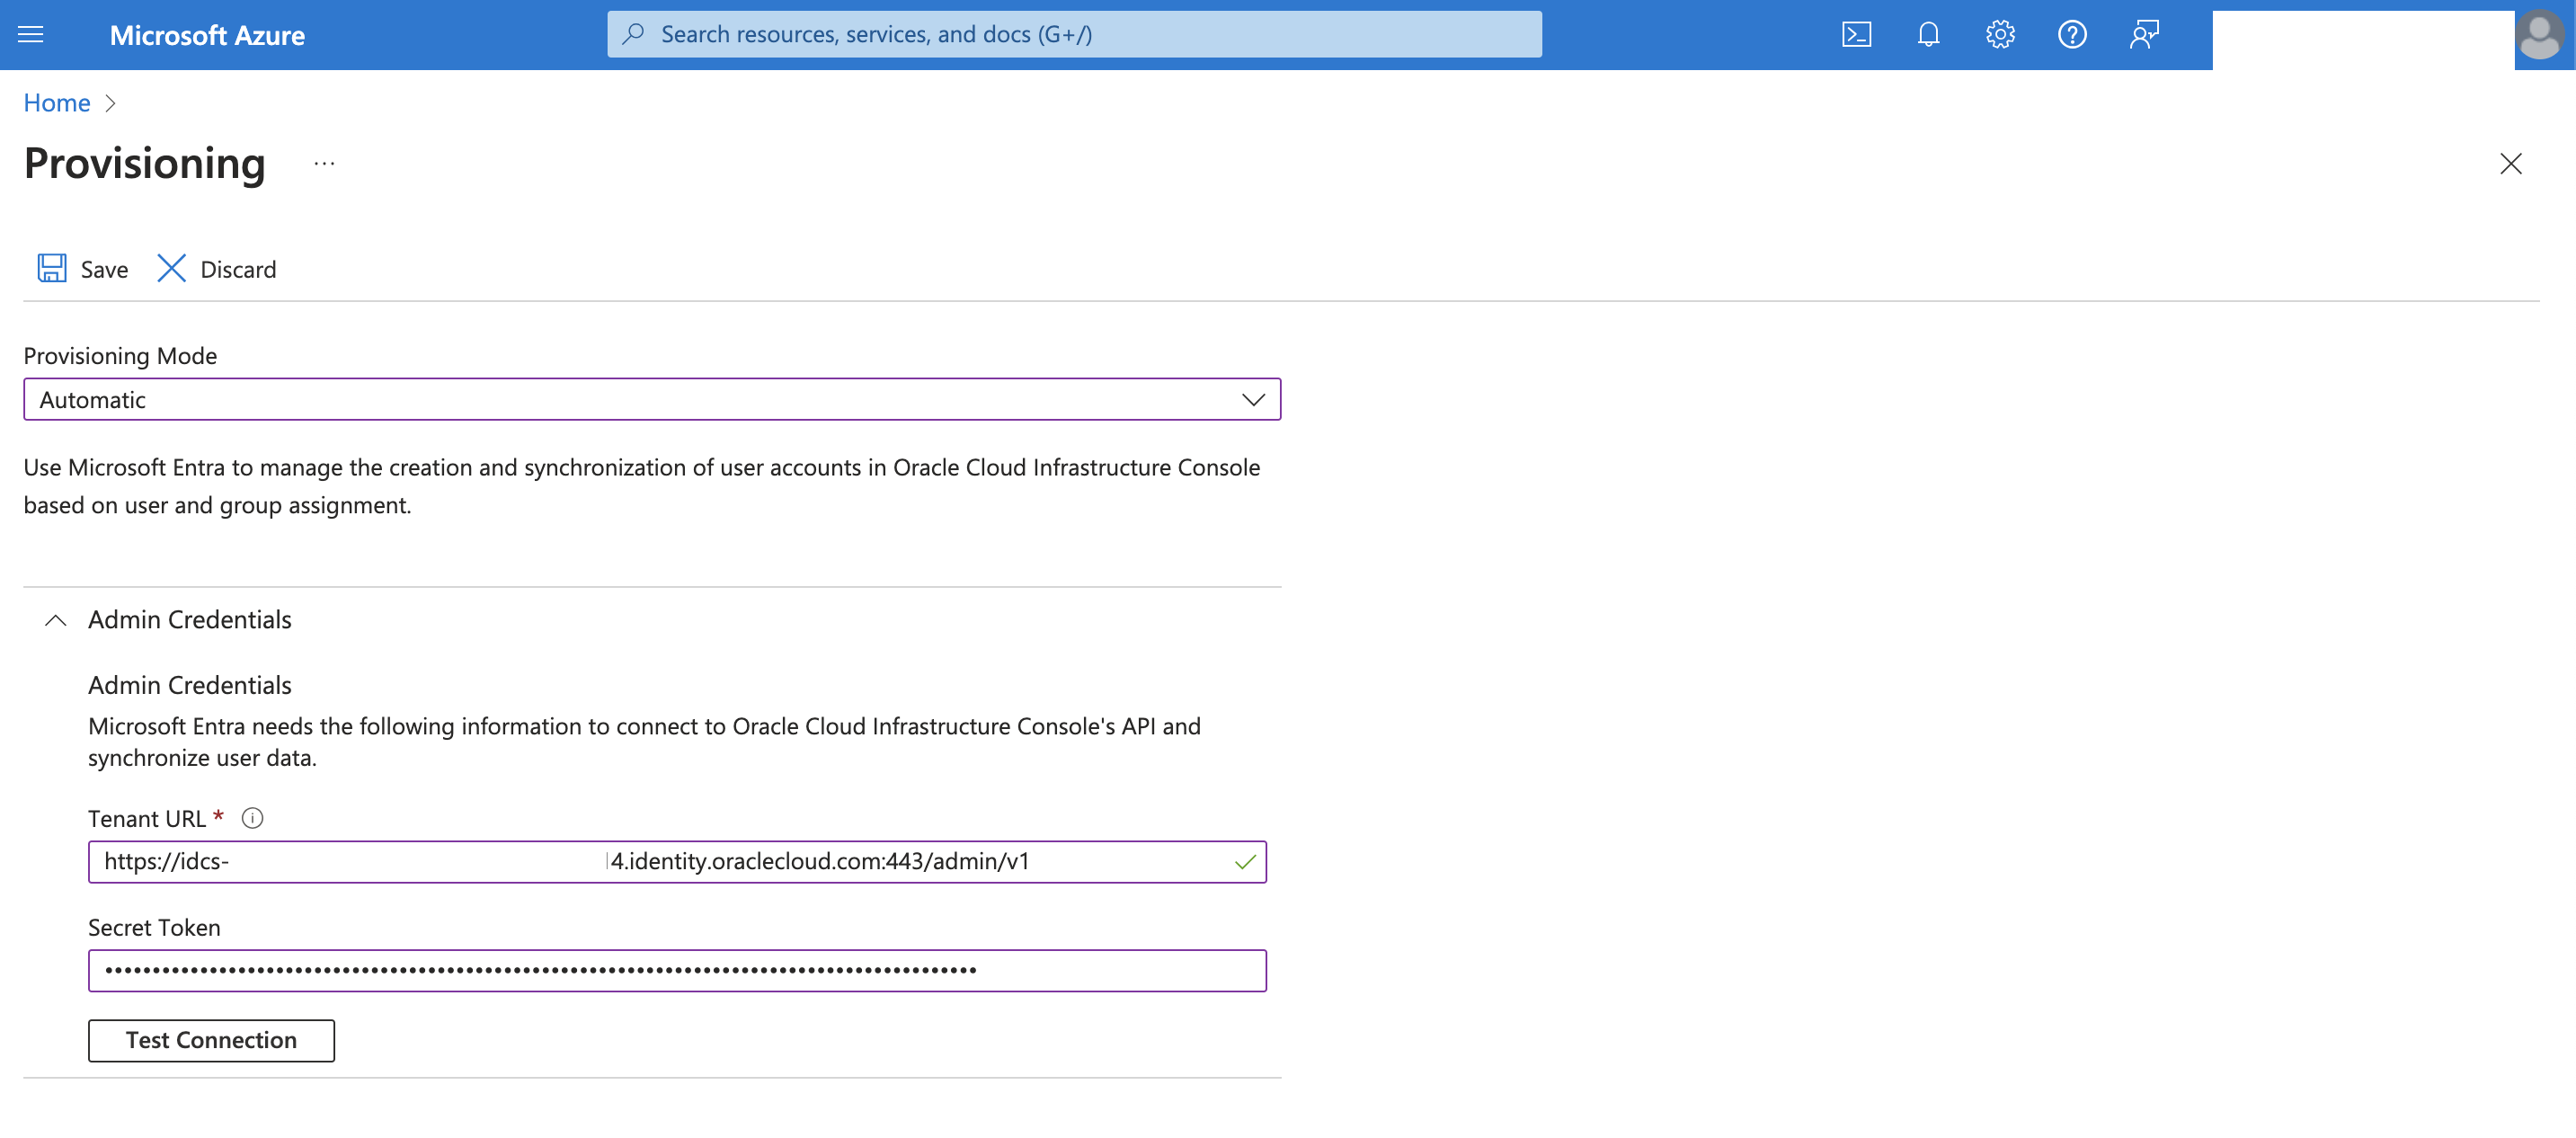This screenshot has width=2576, height=1138.
Task: Click the Tenant URL info icon
Action: coord(253,818)
